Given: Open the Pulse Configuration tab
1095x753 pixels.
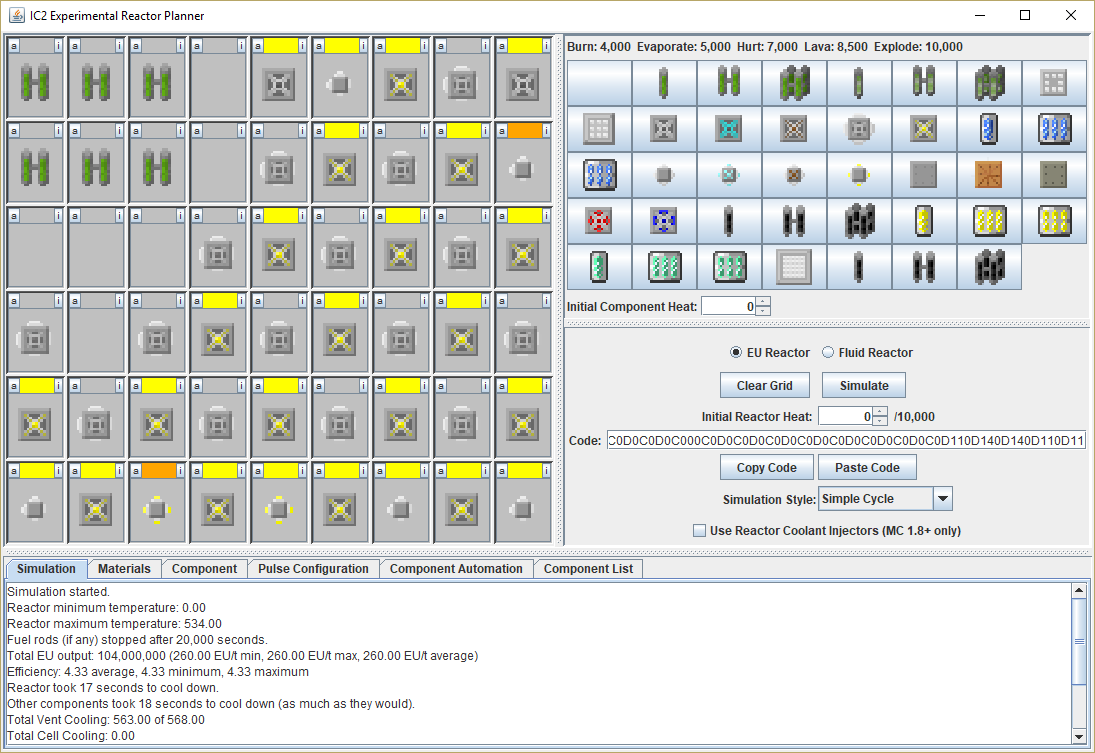Looking at the screenshot, I should tap(313, 569).
